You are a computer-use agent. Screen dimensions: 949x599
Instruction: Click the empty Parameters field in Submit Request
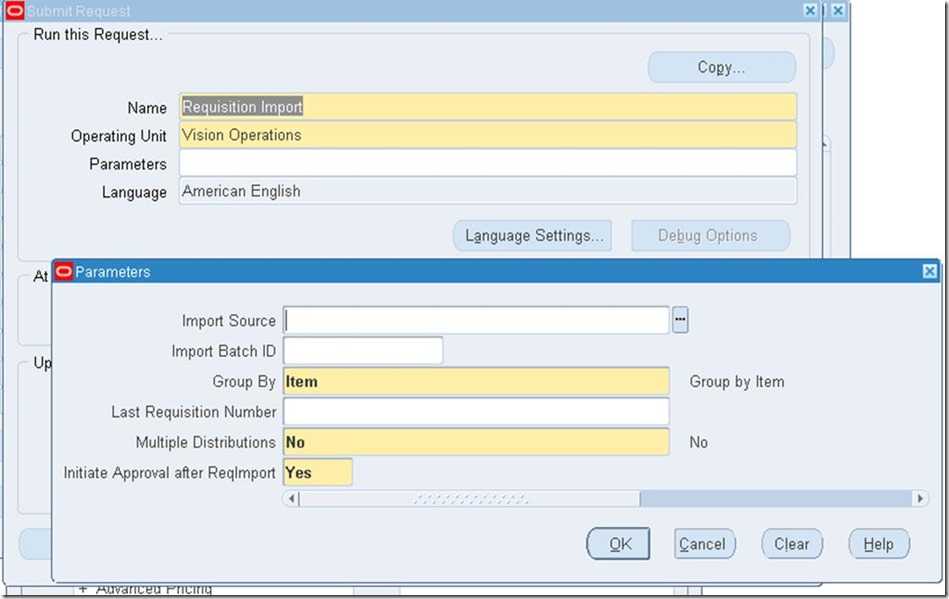point(488,163)
